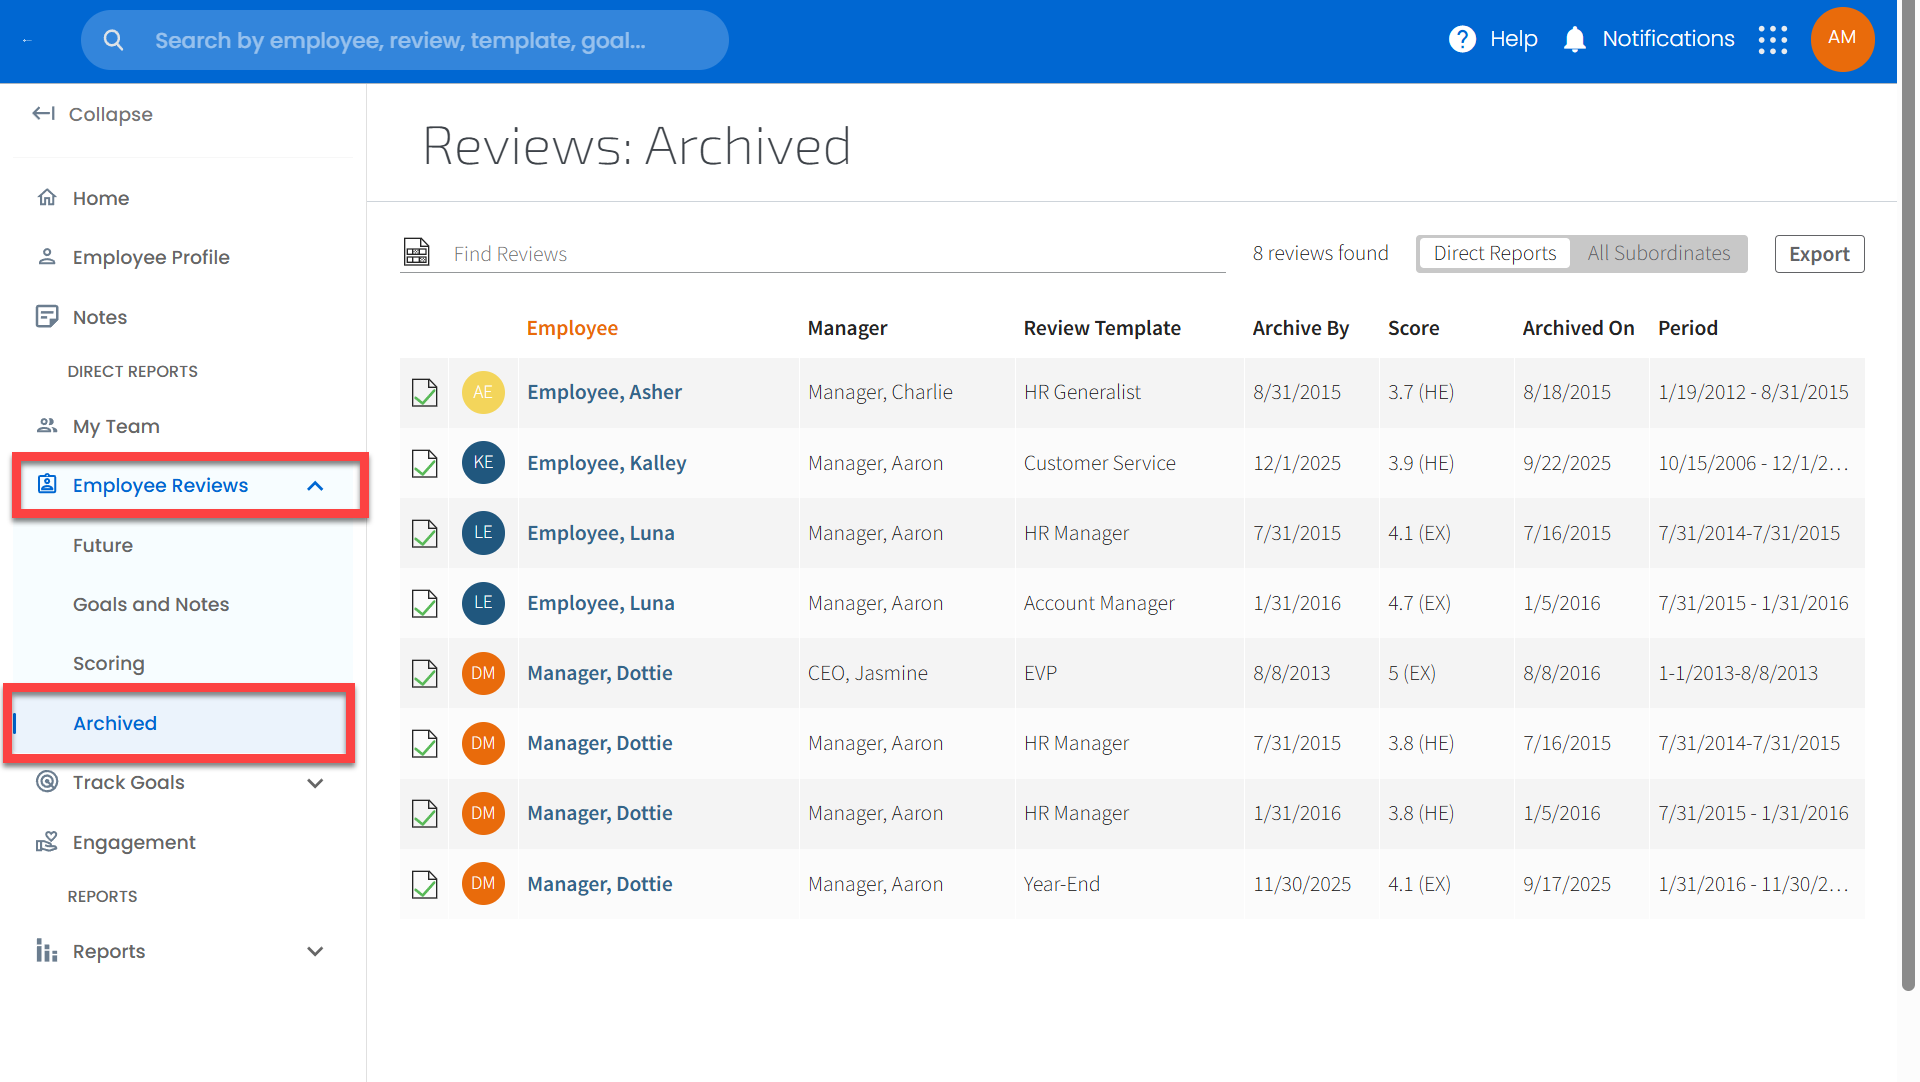Open the Goals and Notes submenu item
Image resolution: width=1920 pixels, height=1082 pixels.
click(151, 604)
